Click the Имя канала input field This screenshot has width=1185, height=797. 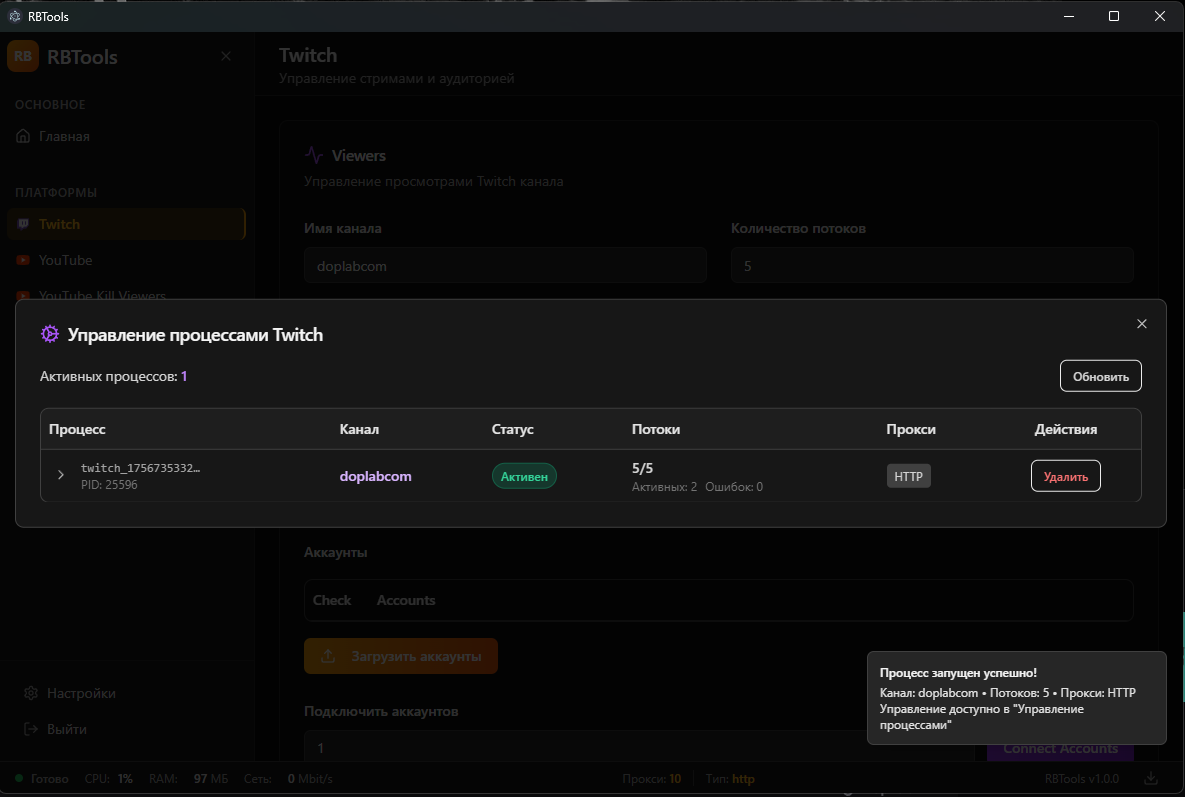(505, 266)
